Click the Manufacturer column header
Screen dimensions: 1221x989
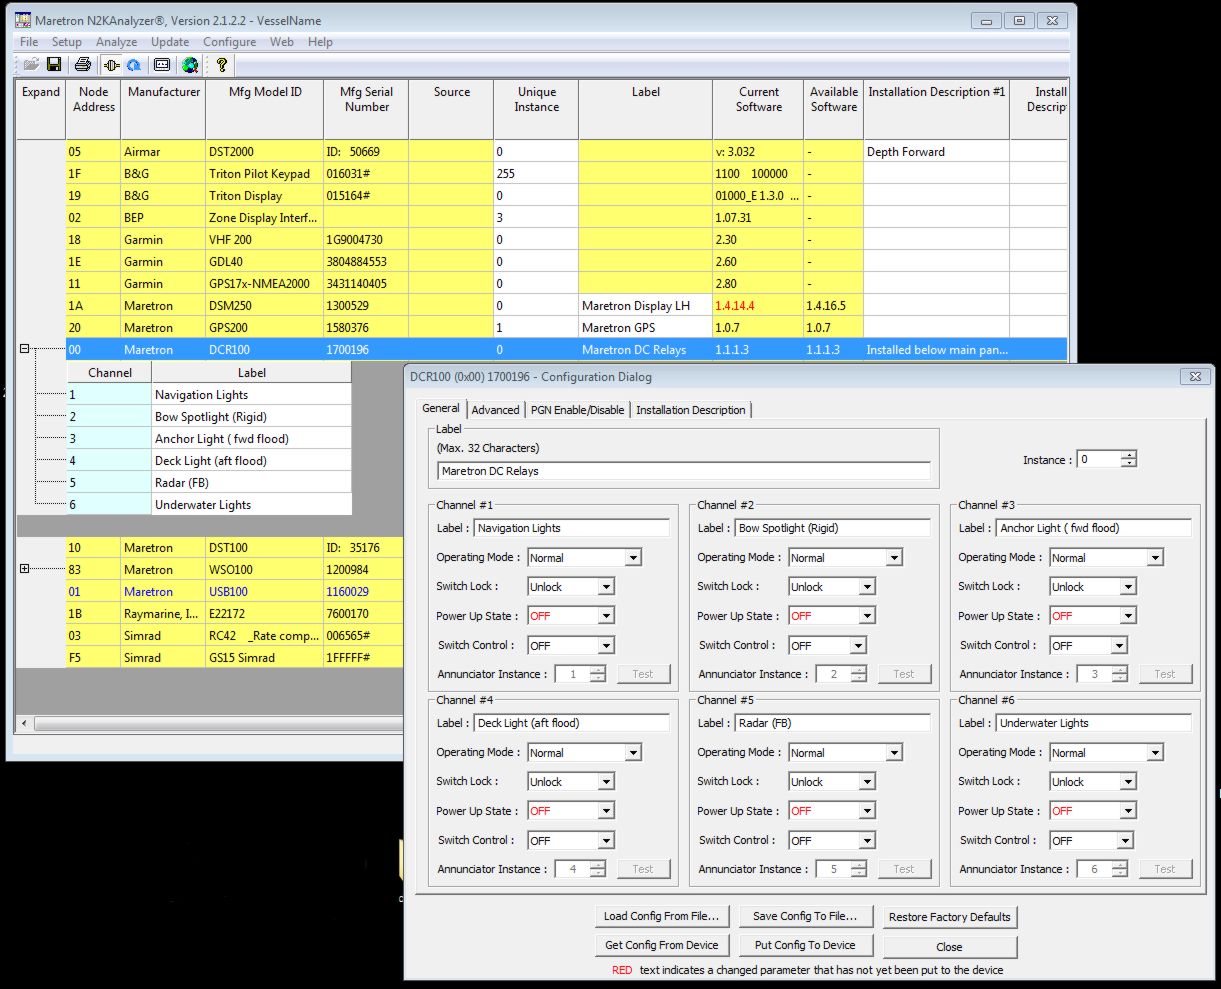(x=163, y=109)
